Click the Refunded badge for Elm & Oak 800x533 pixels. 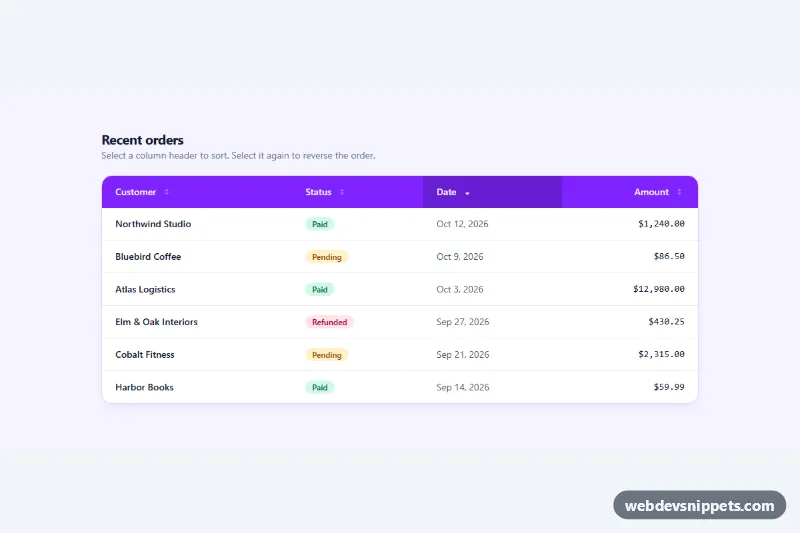(330, 322)
